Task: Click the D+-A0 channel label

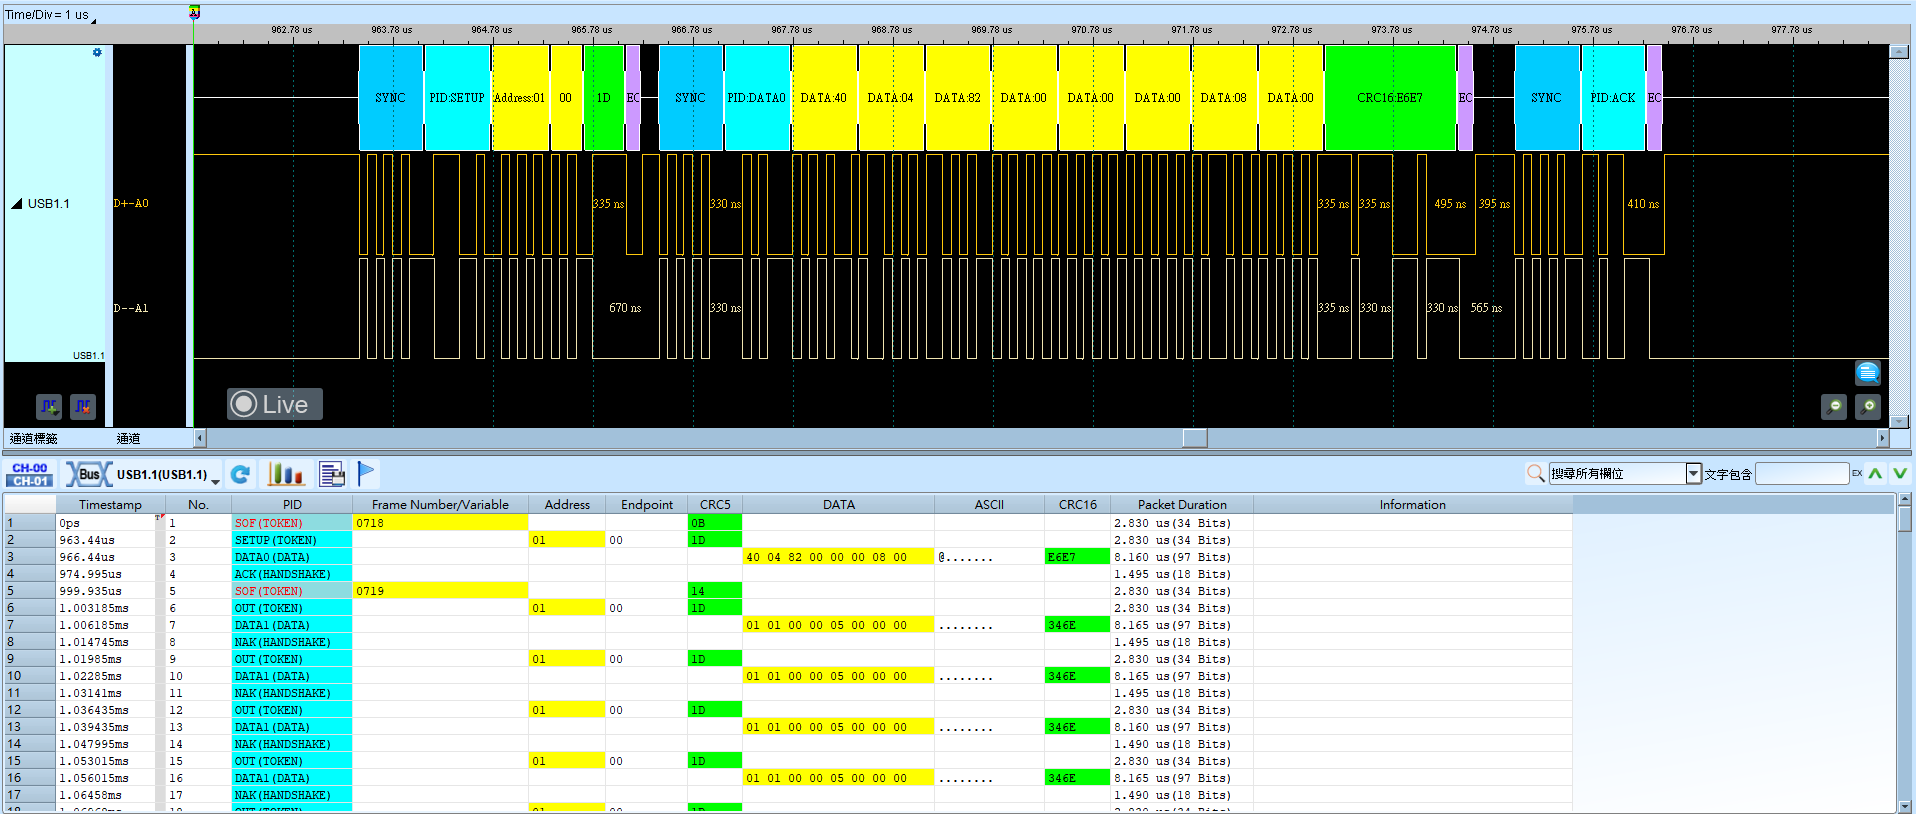Action: click(131, 204)
